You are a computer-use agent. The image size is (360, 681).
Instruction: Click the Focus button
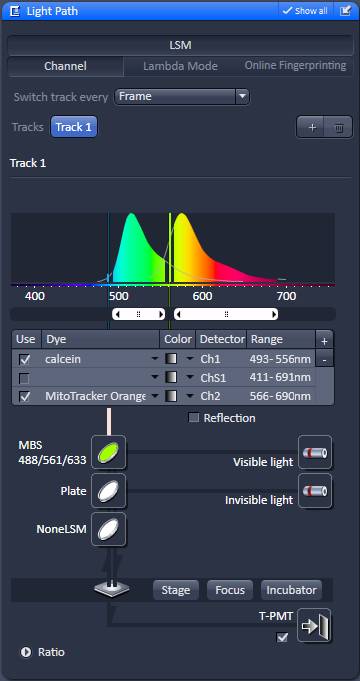point(230,590)
